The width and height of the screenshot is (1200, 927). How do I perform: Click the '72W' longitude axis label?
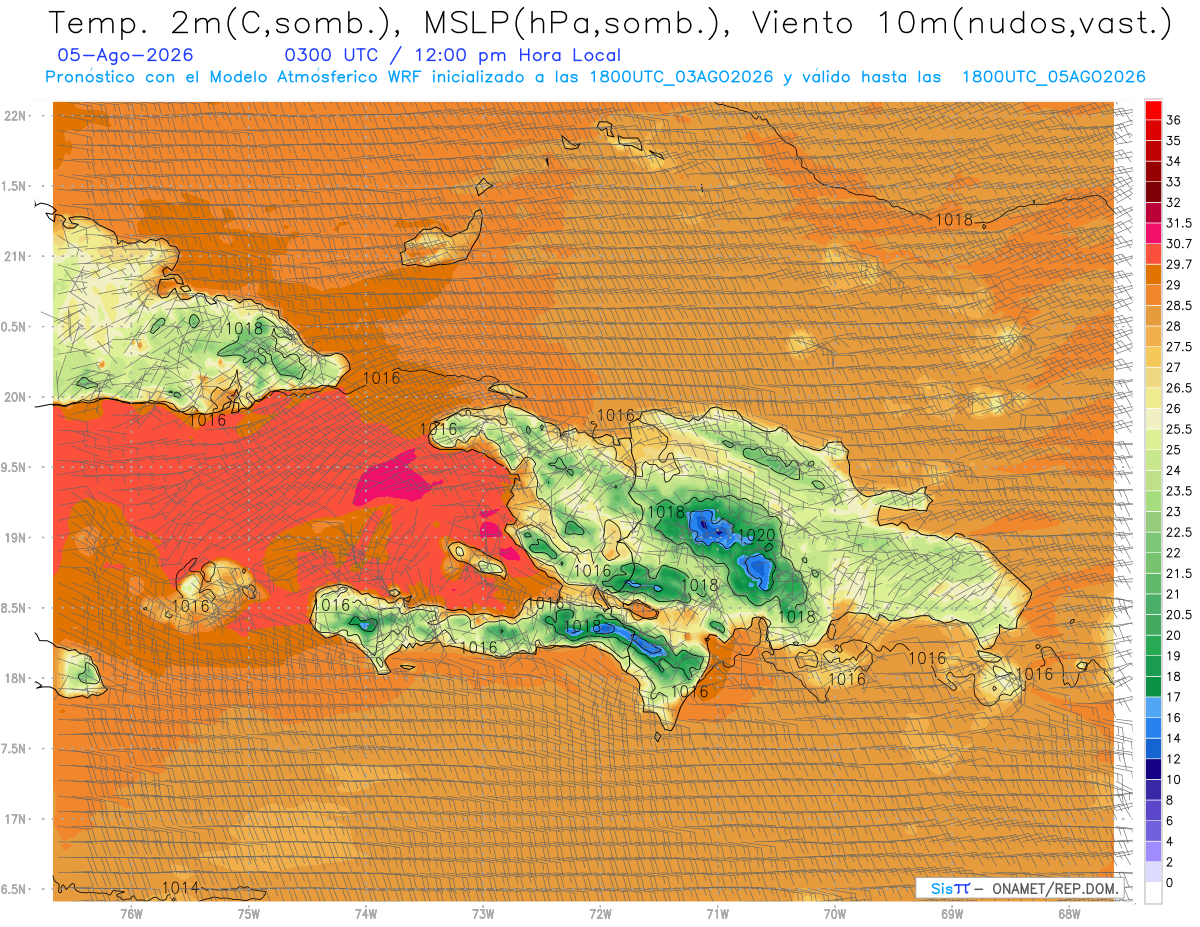[x=600, y=914]
